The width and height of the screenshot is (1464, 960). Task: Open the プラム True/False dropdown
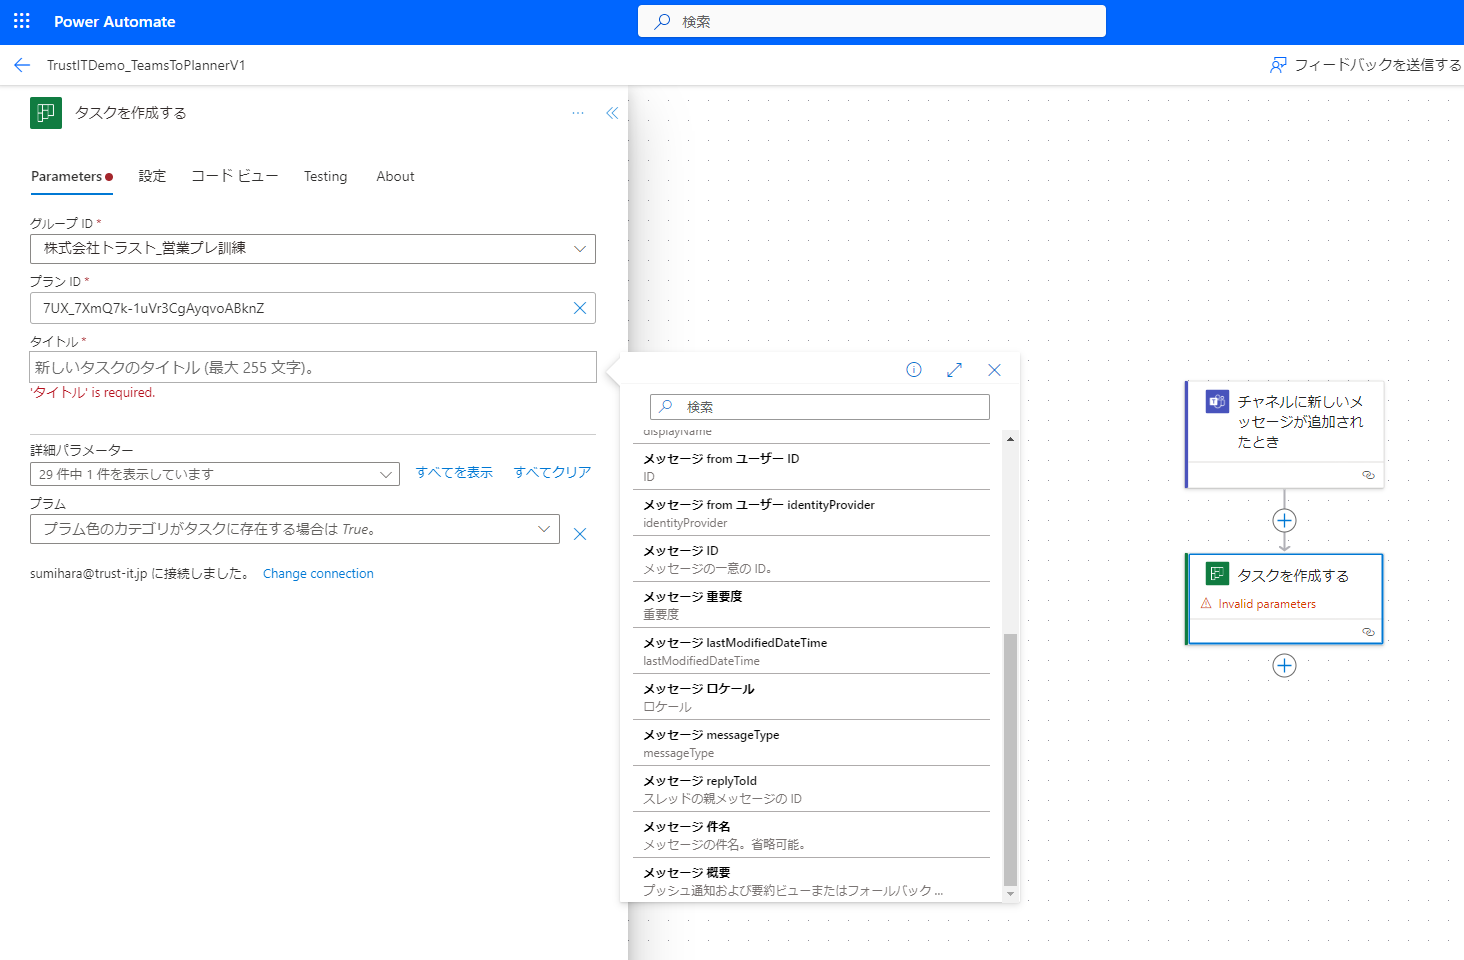[x=295, y=529]
